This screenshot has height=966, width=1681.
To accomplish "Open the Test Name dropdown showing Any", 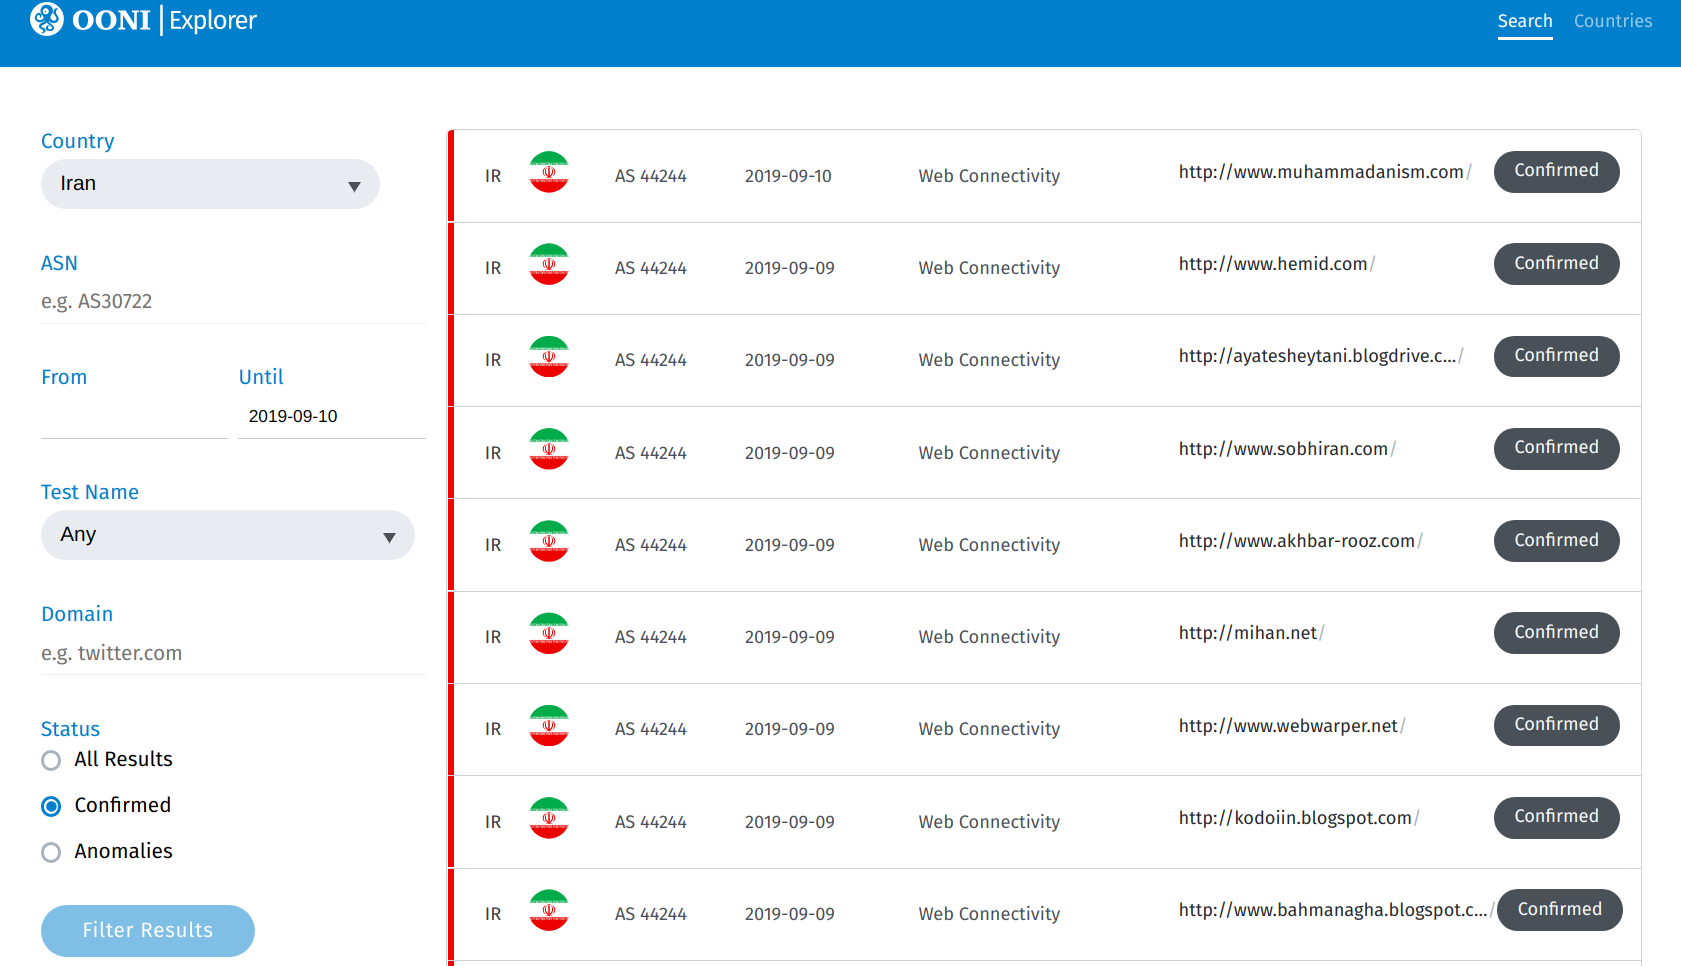I will (227, 535).
